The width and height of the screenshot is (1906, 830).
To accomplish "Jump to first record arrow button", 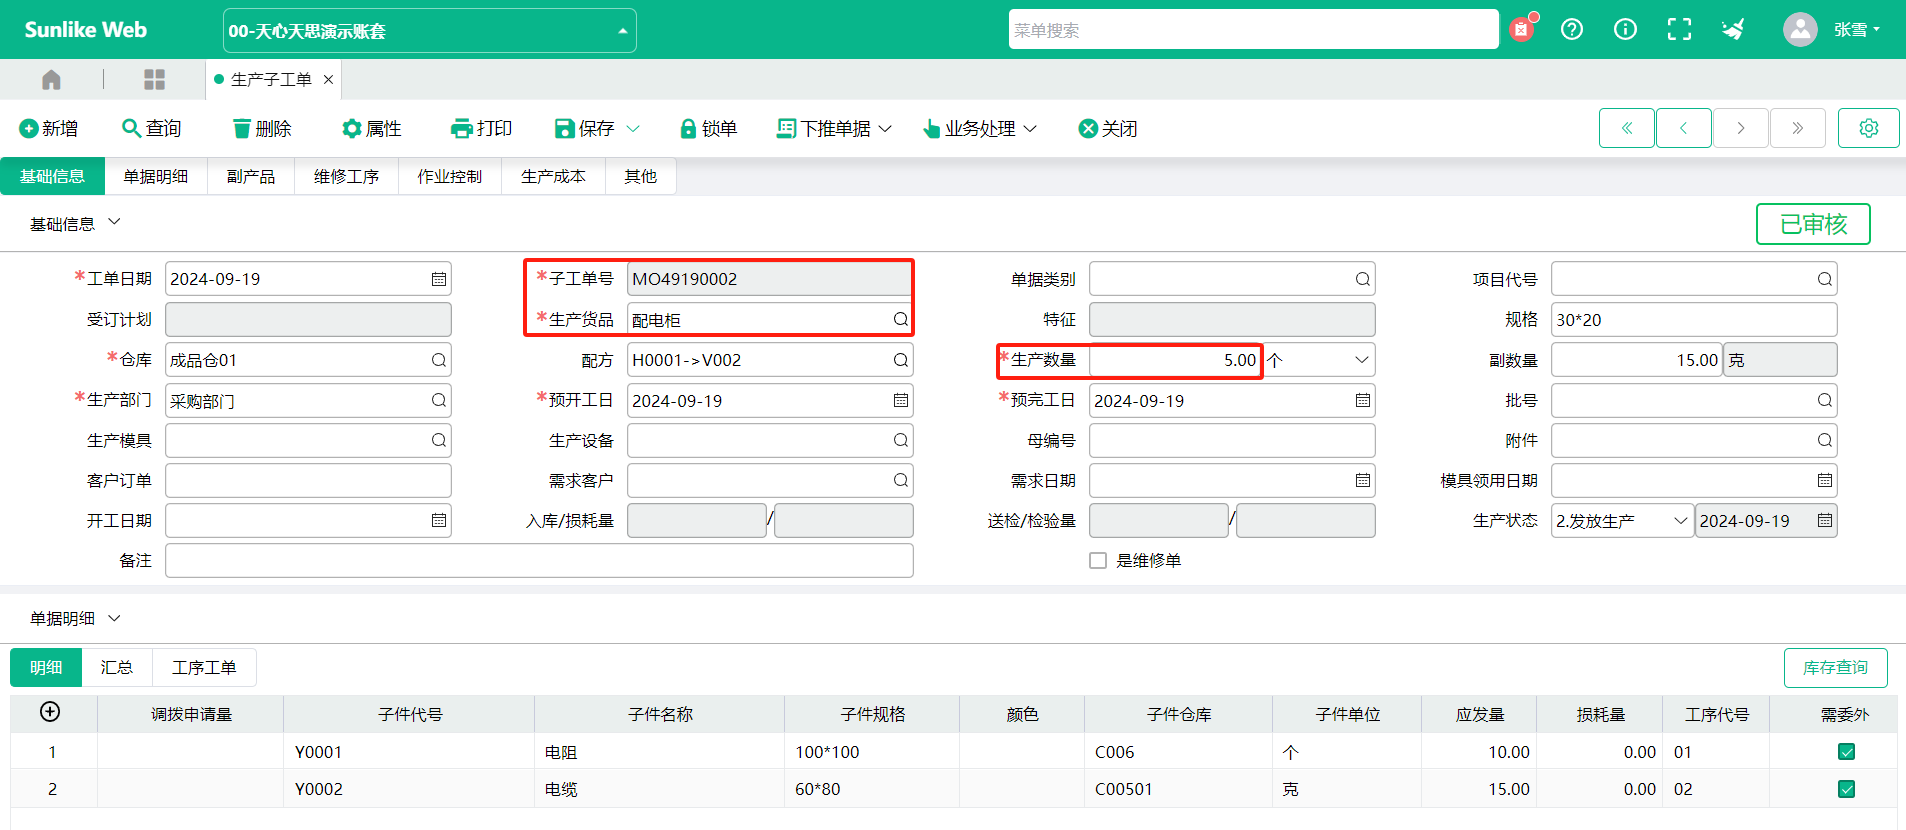I will coord(1627,128).
